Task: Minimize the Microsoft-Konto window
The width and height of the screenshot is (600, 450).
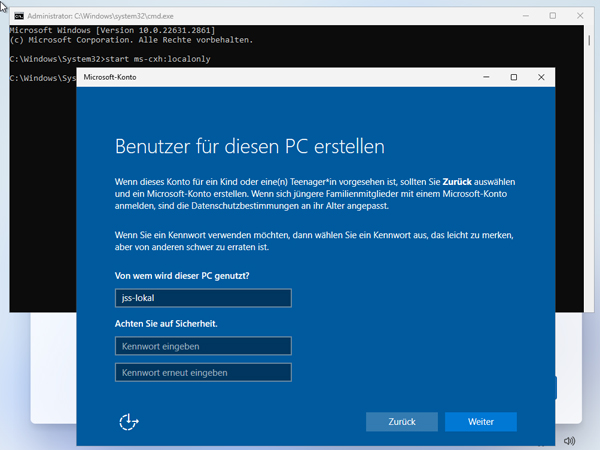Action: [486, 77]
